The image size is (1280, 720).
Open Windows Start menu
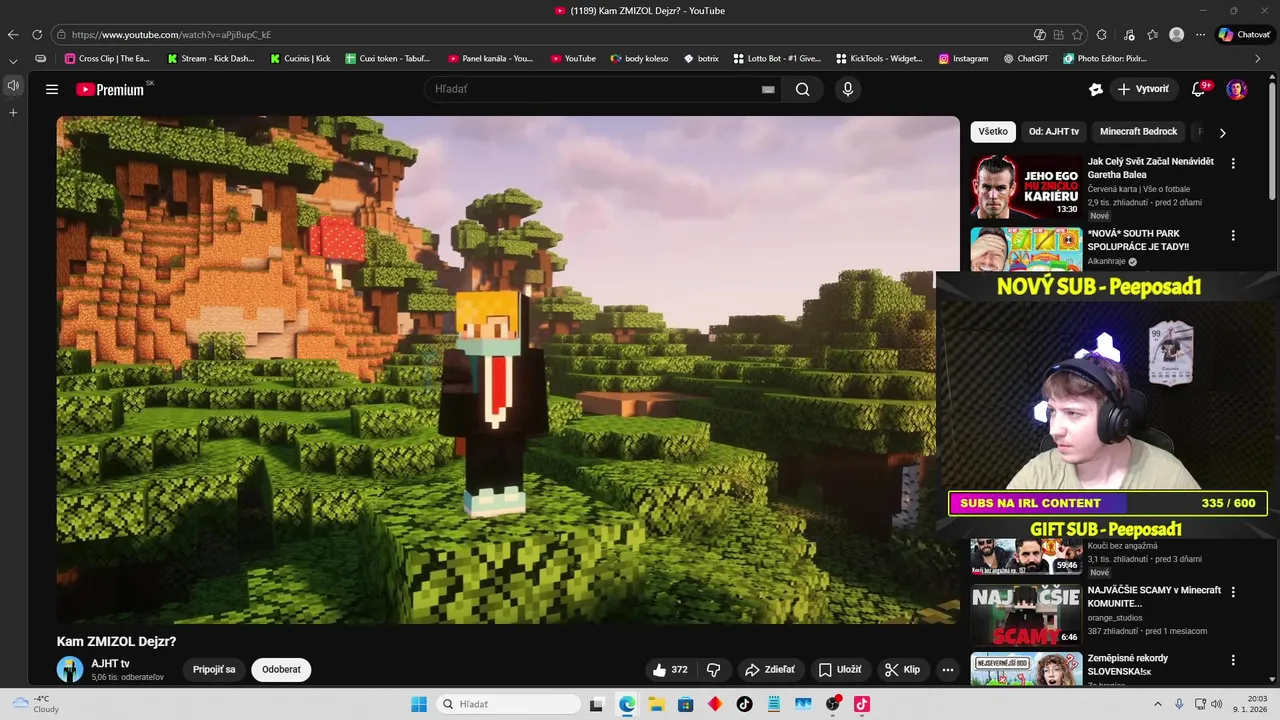419,704
